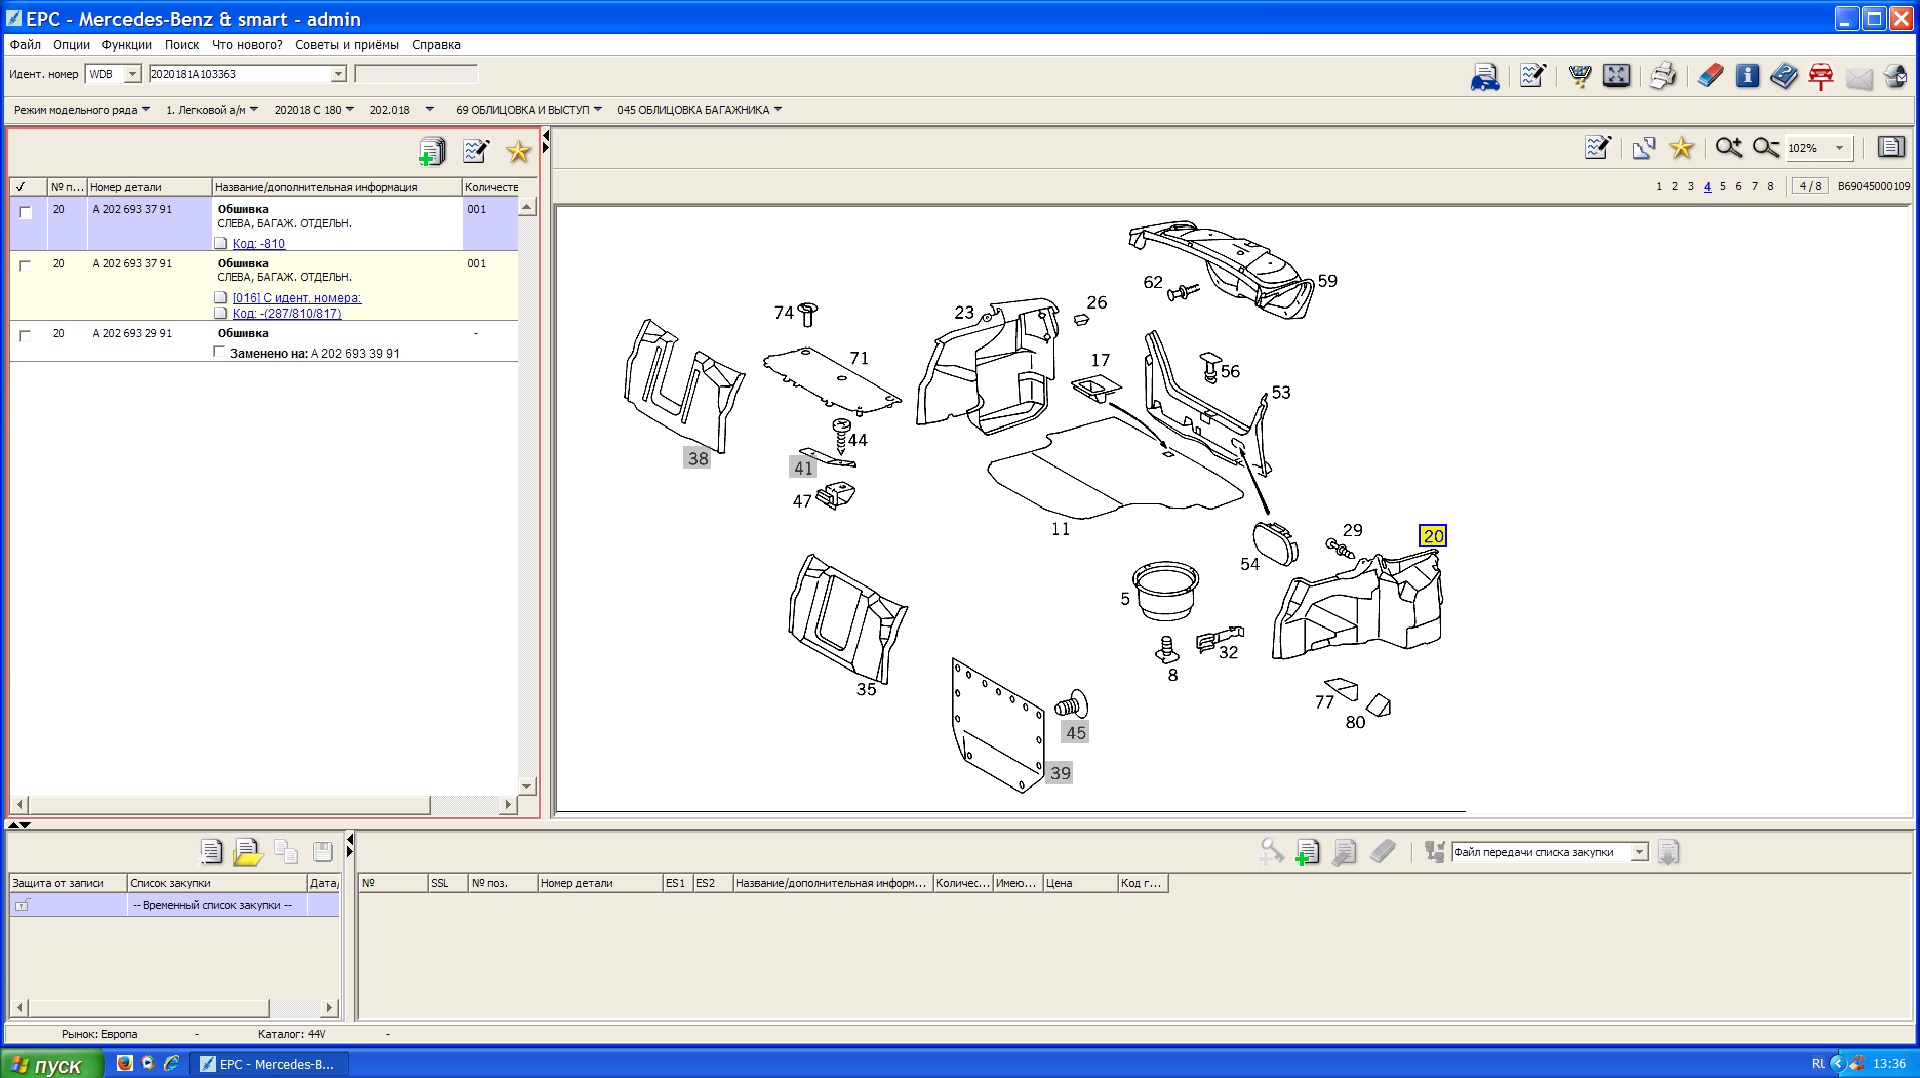Tick the small box beside 'Код: -810'
The height and width of the screenshot is (1078, 1920).
pos(221,243)
